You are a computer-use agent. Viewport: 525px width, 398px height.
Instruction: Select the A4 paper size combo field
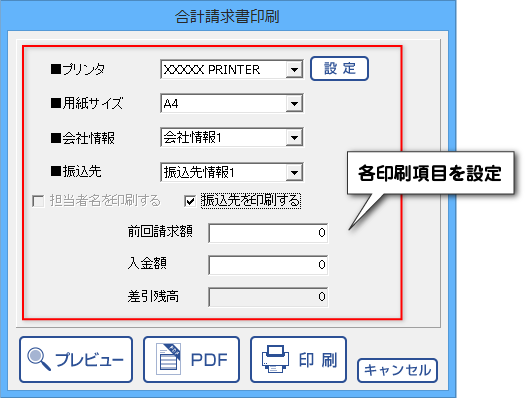(x=232, y=103)
